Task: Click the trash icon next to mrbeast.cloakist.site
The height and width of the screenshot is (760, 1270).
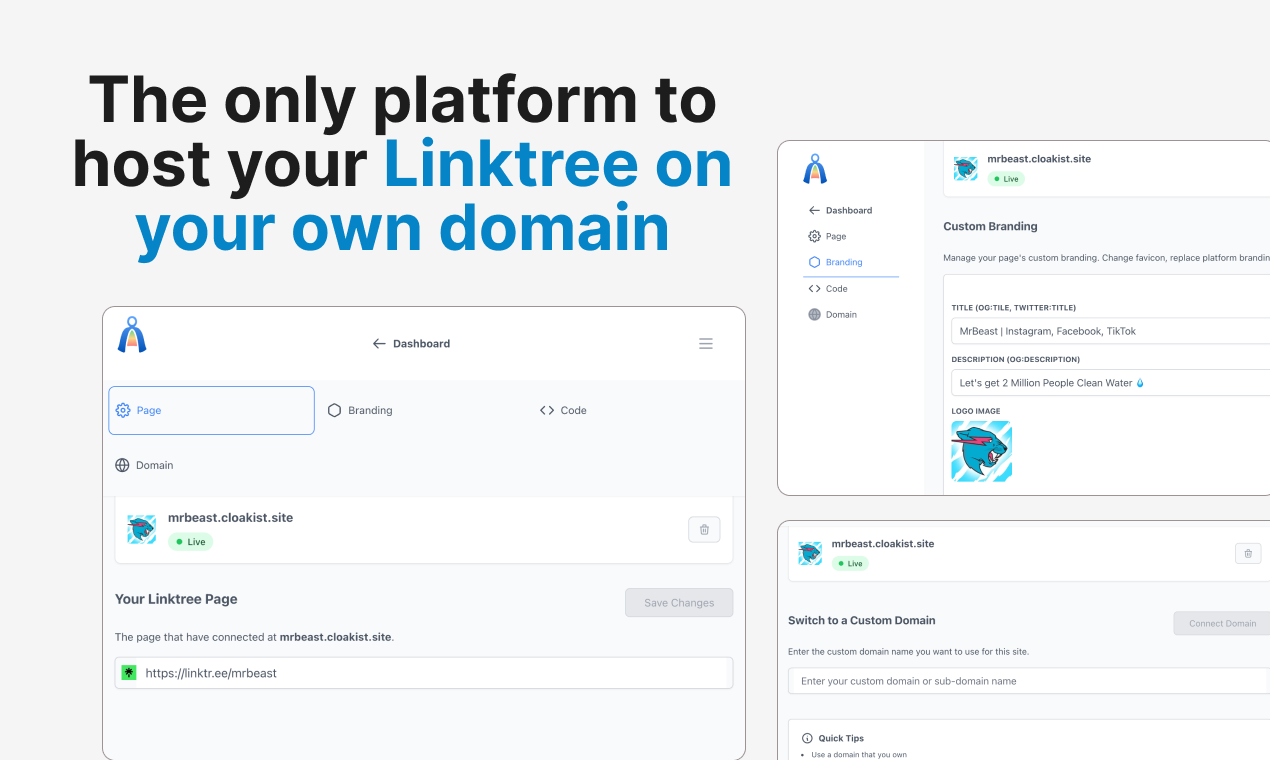Action: tap(704, 529)
